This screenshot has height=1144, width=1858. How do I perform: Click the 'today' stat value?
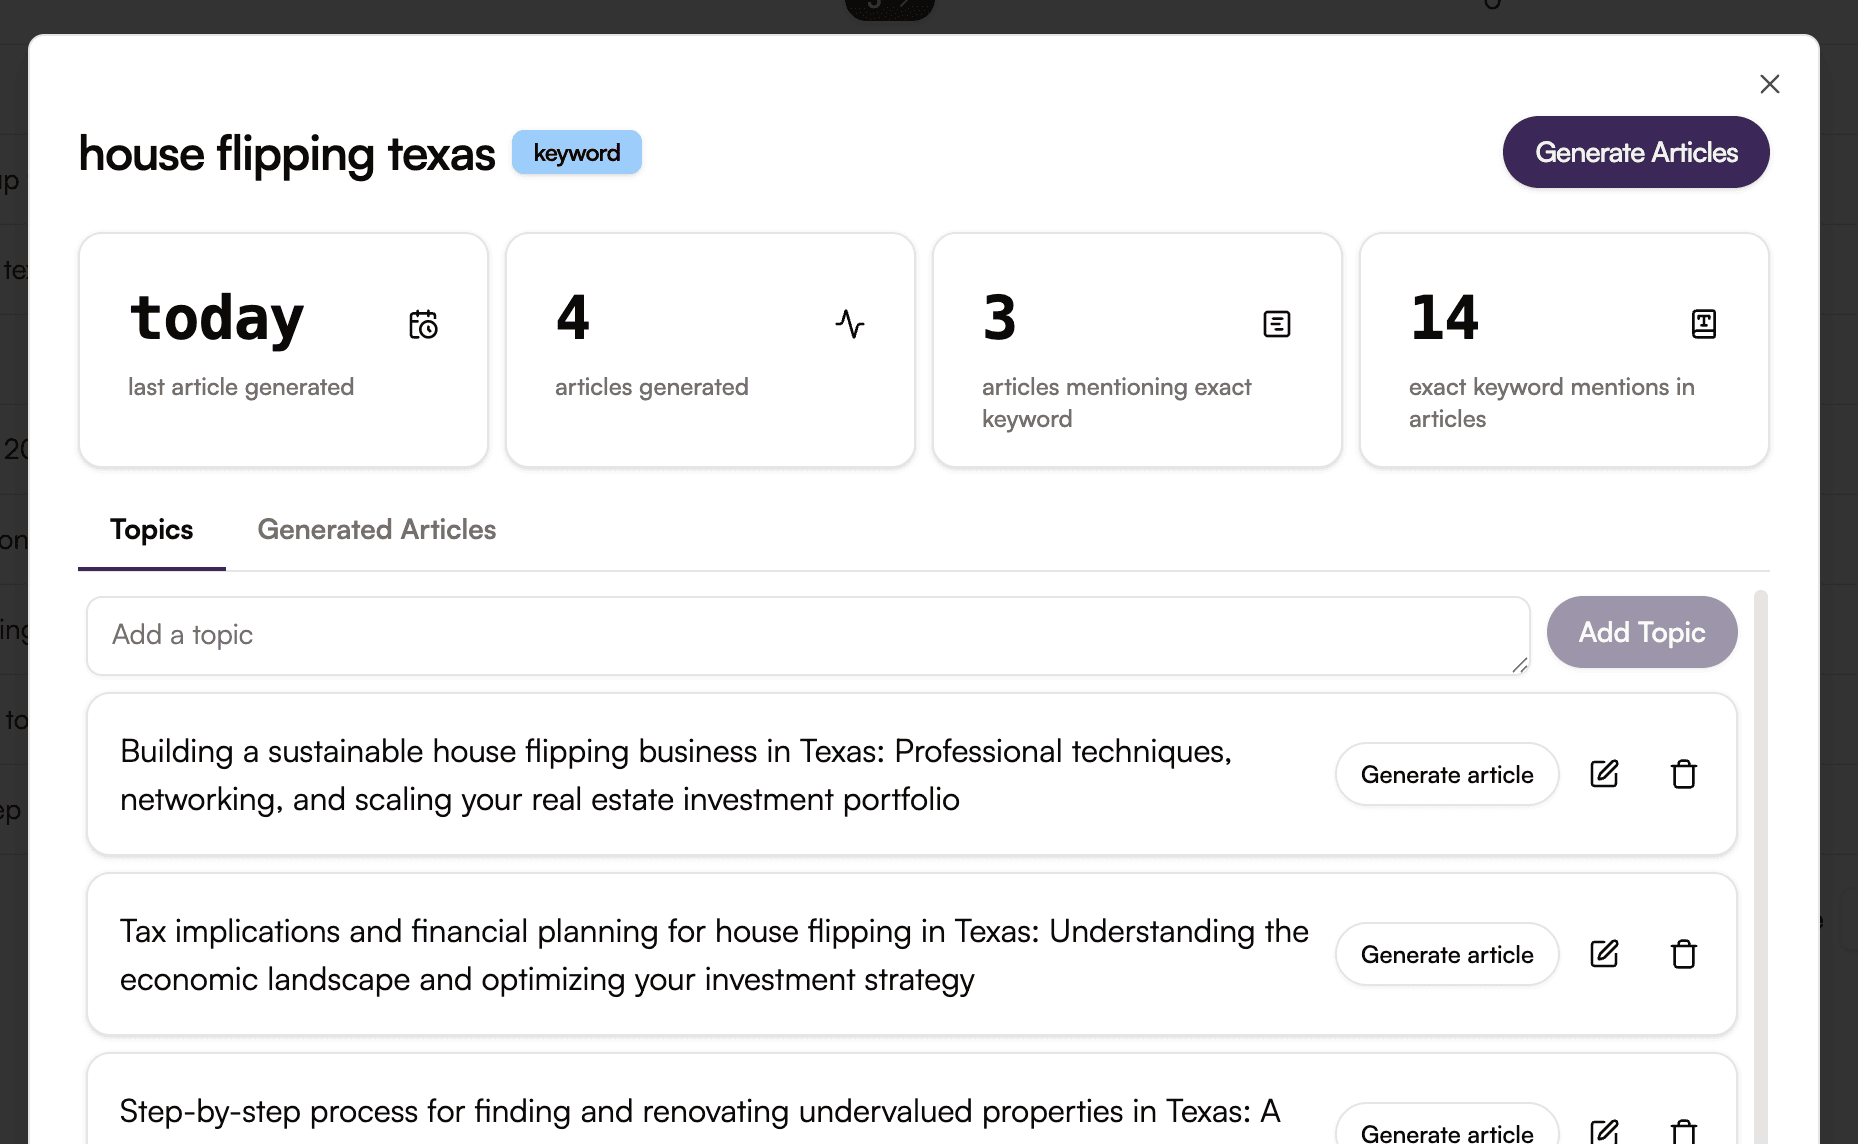[217, 319]
